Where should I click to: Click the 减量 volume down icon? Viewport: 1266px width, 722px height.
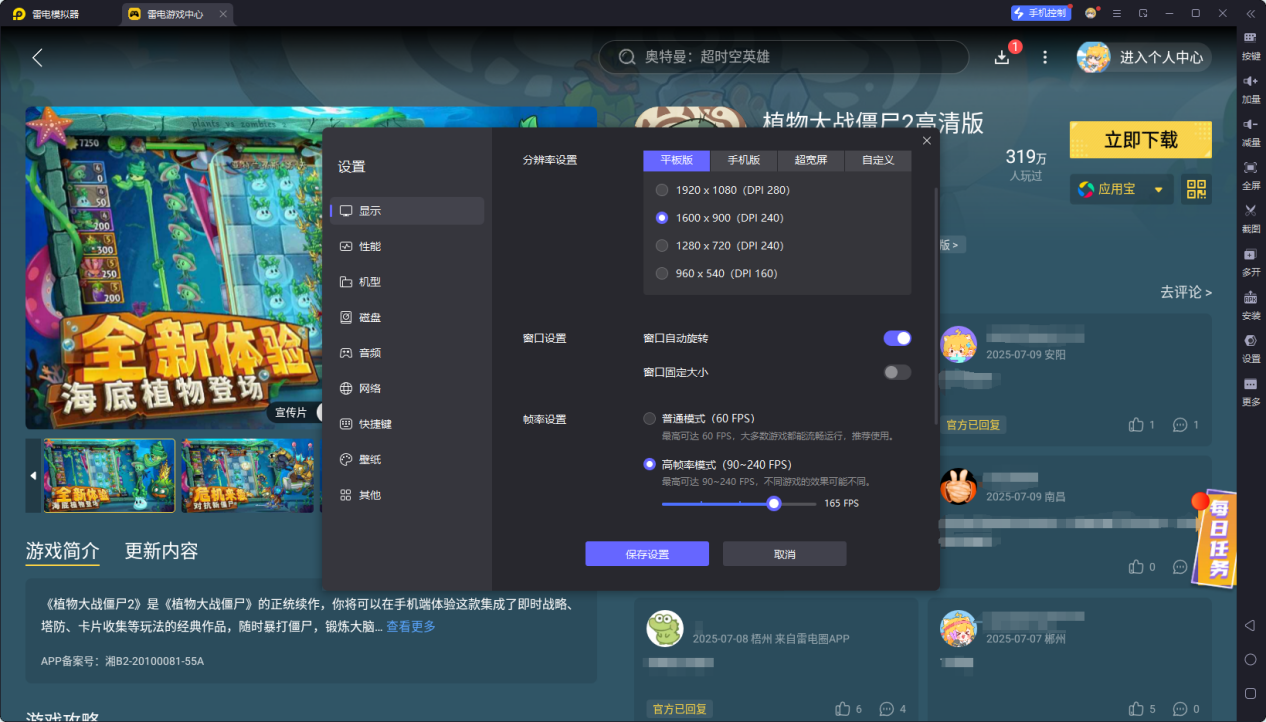pos(1250,124)
